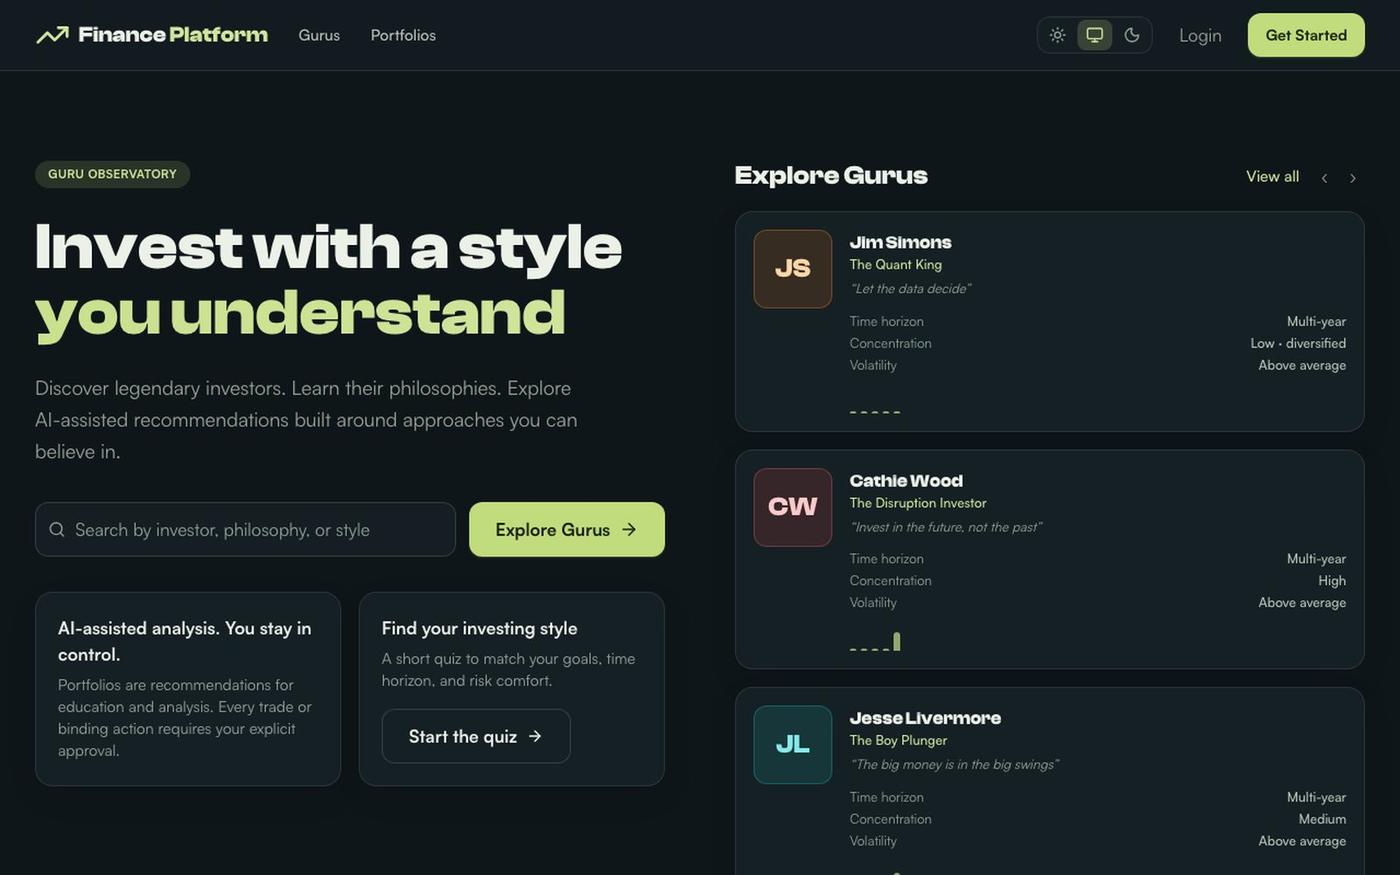
Task: Go to previous gurus with left chevron
Action: (1324, 178)
